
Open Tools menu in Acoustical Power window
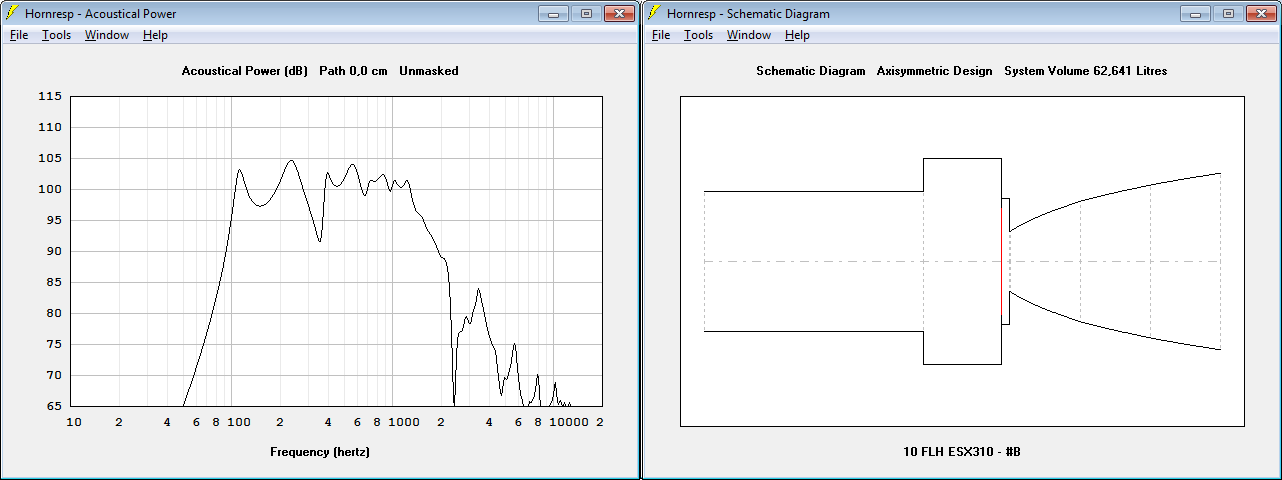click(x=56, y=35)
